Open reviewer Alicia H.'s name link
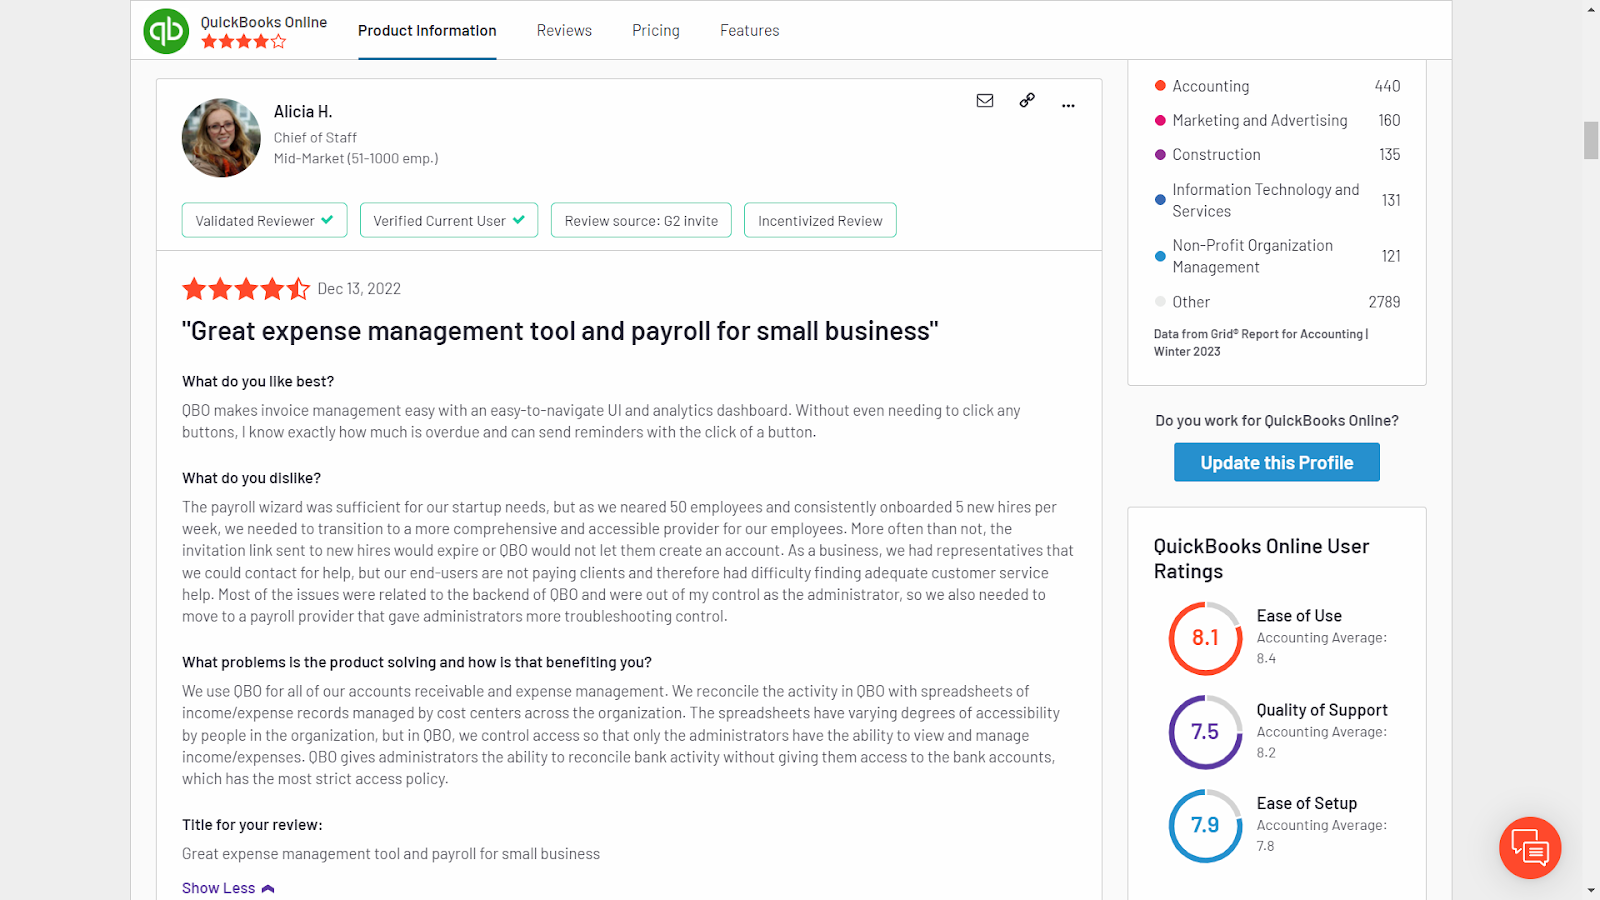The height and width of the screenshot is (900, 1600). click(303, 112)
